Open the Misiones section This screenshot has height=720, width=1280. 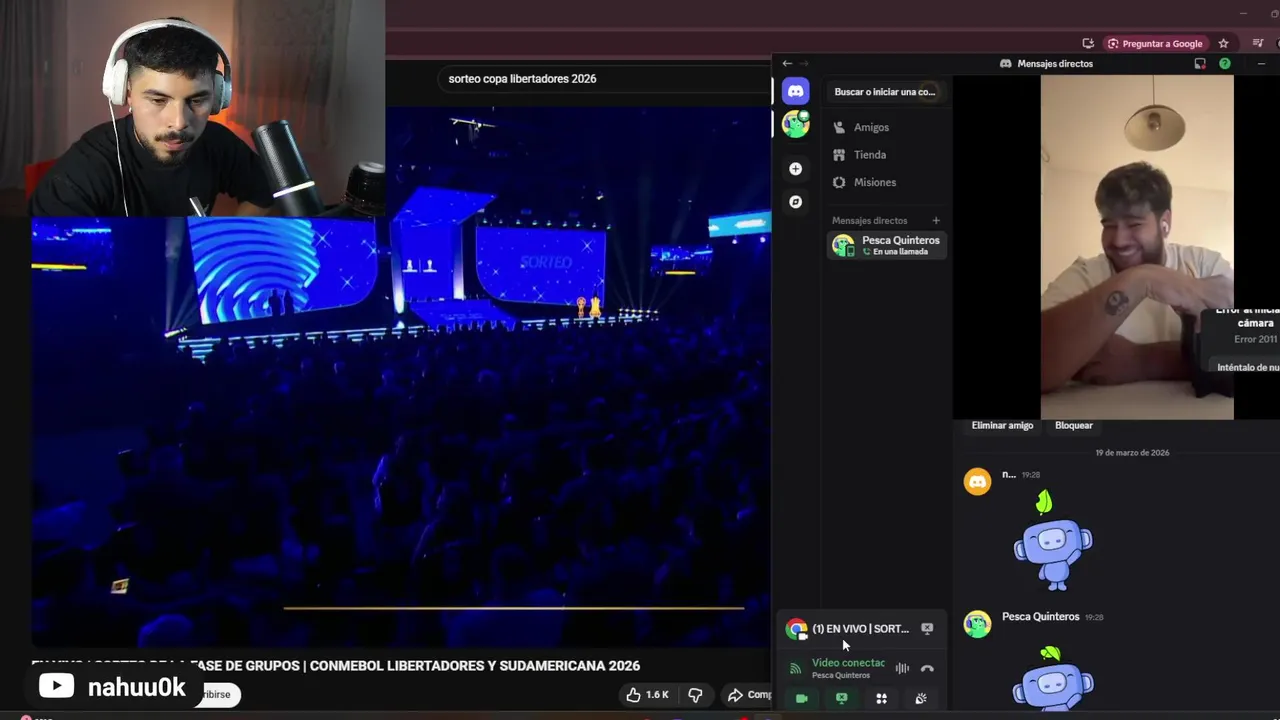(x=886, y=182)
